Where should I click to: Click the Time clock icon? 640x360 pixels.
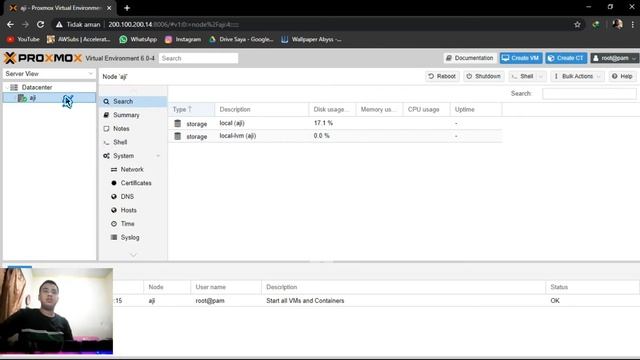click(x=114, y=224)
